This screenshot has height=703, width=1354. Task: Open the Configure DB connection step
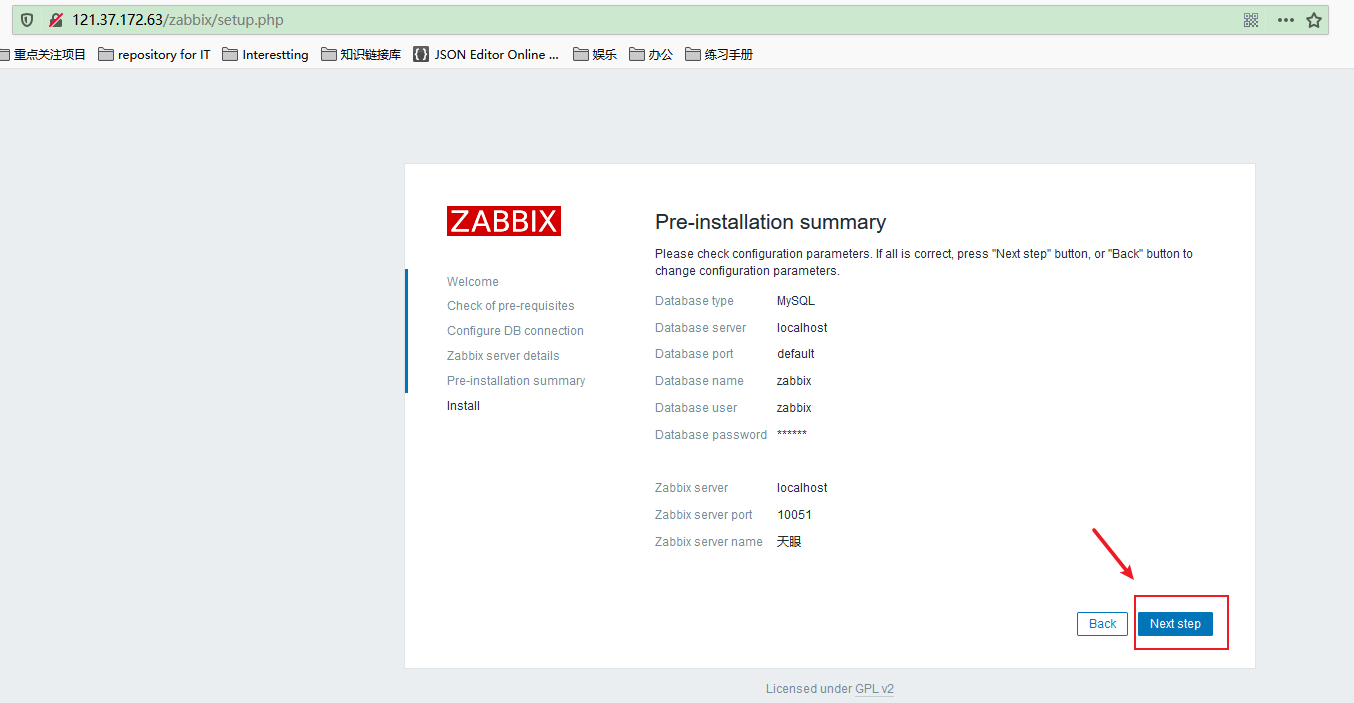515,330
